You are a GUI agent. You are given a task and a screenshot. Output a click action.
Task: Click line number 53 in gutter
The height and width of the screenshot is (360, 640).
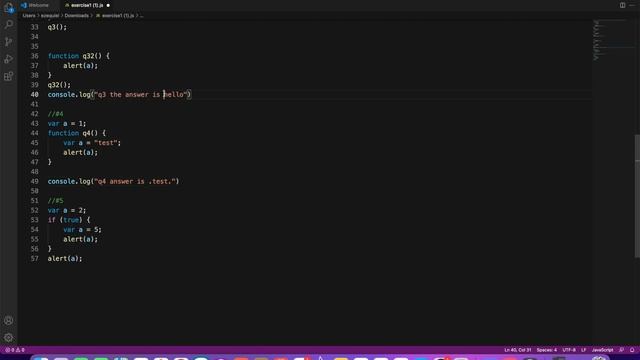pos(34,220)
